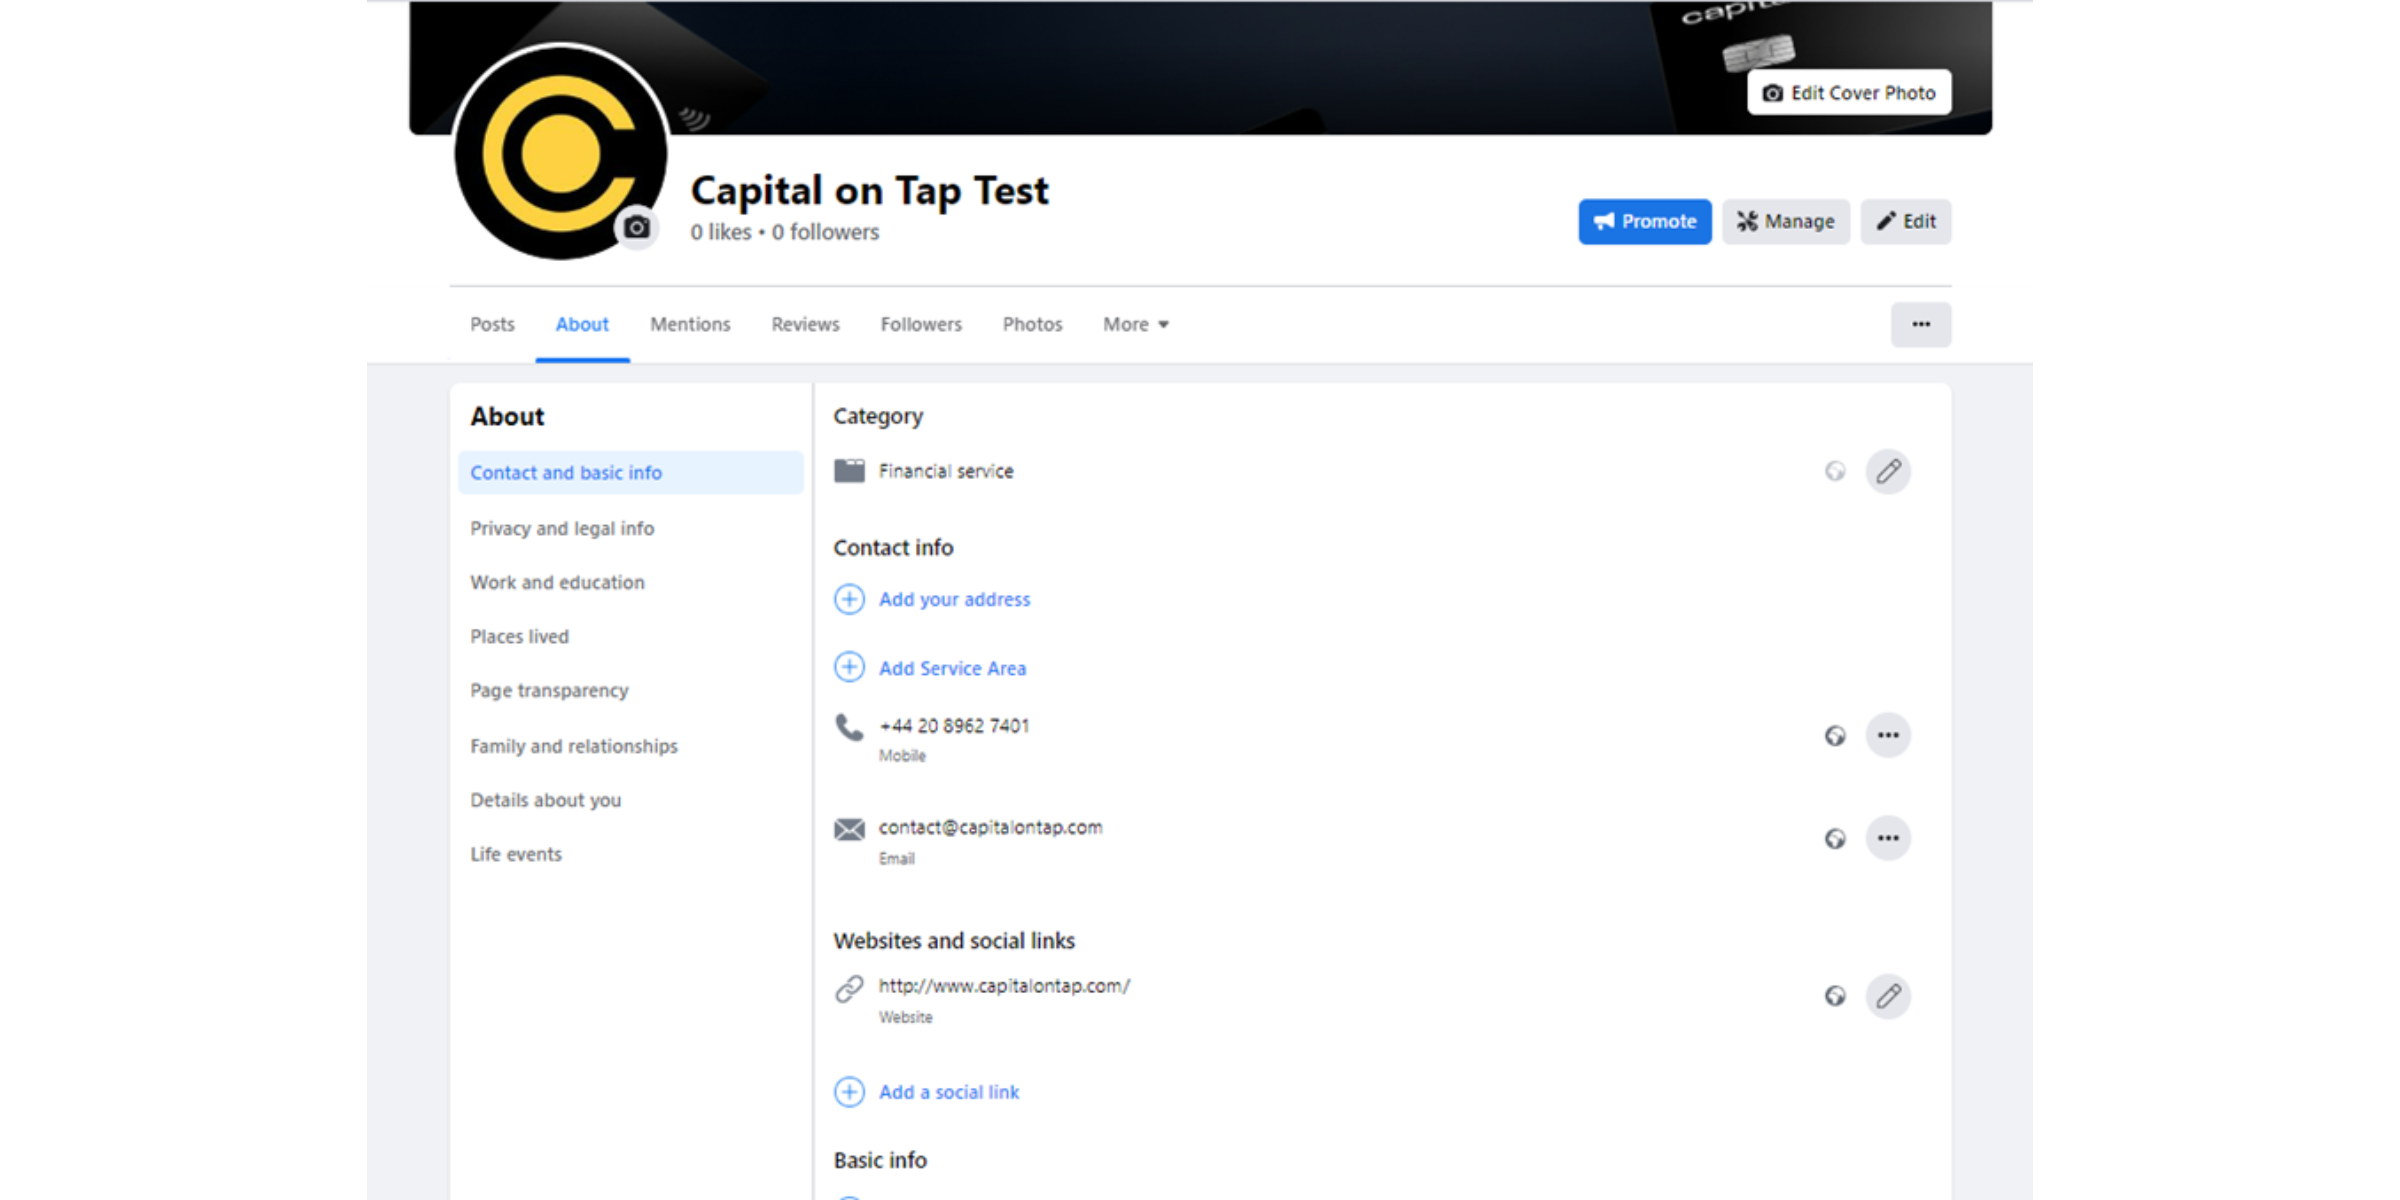
Task: Click the blue Promote button
Action: 1645,221
